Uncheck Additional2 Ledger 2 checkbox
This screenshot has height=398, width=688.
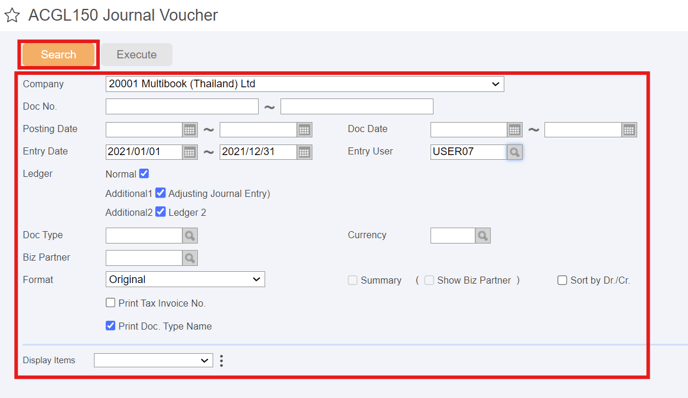click(x=161, y=212)
